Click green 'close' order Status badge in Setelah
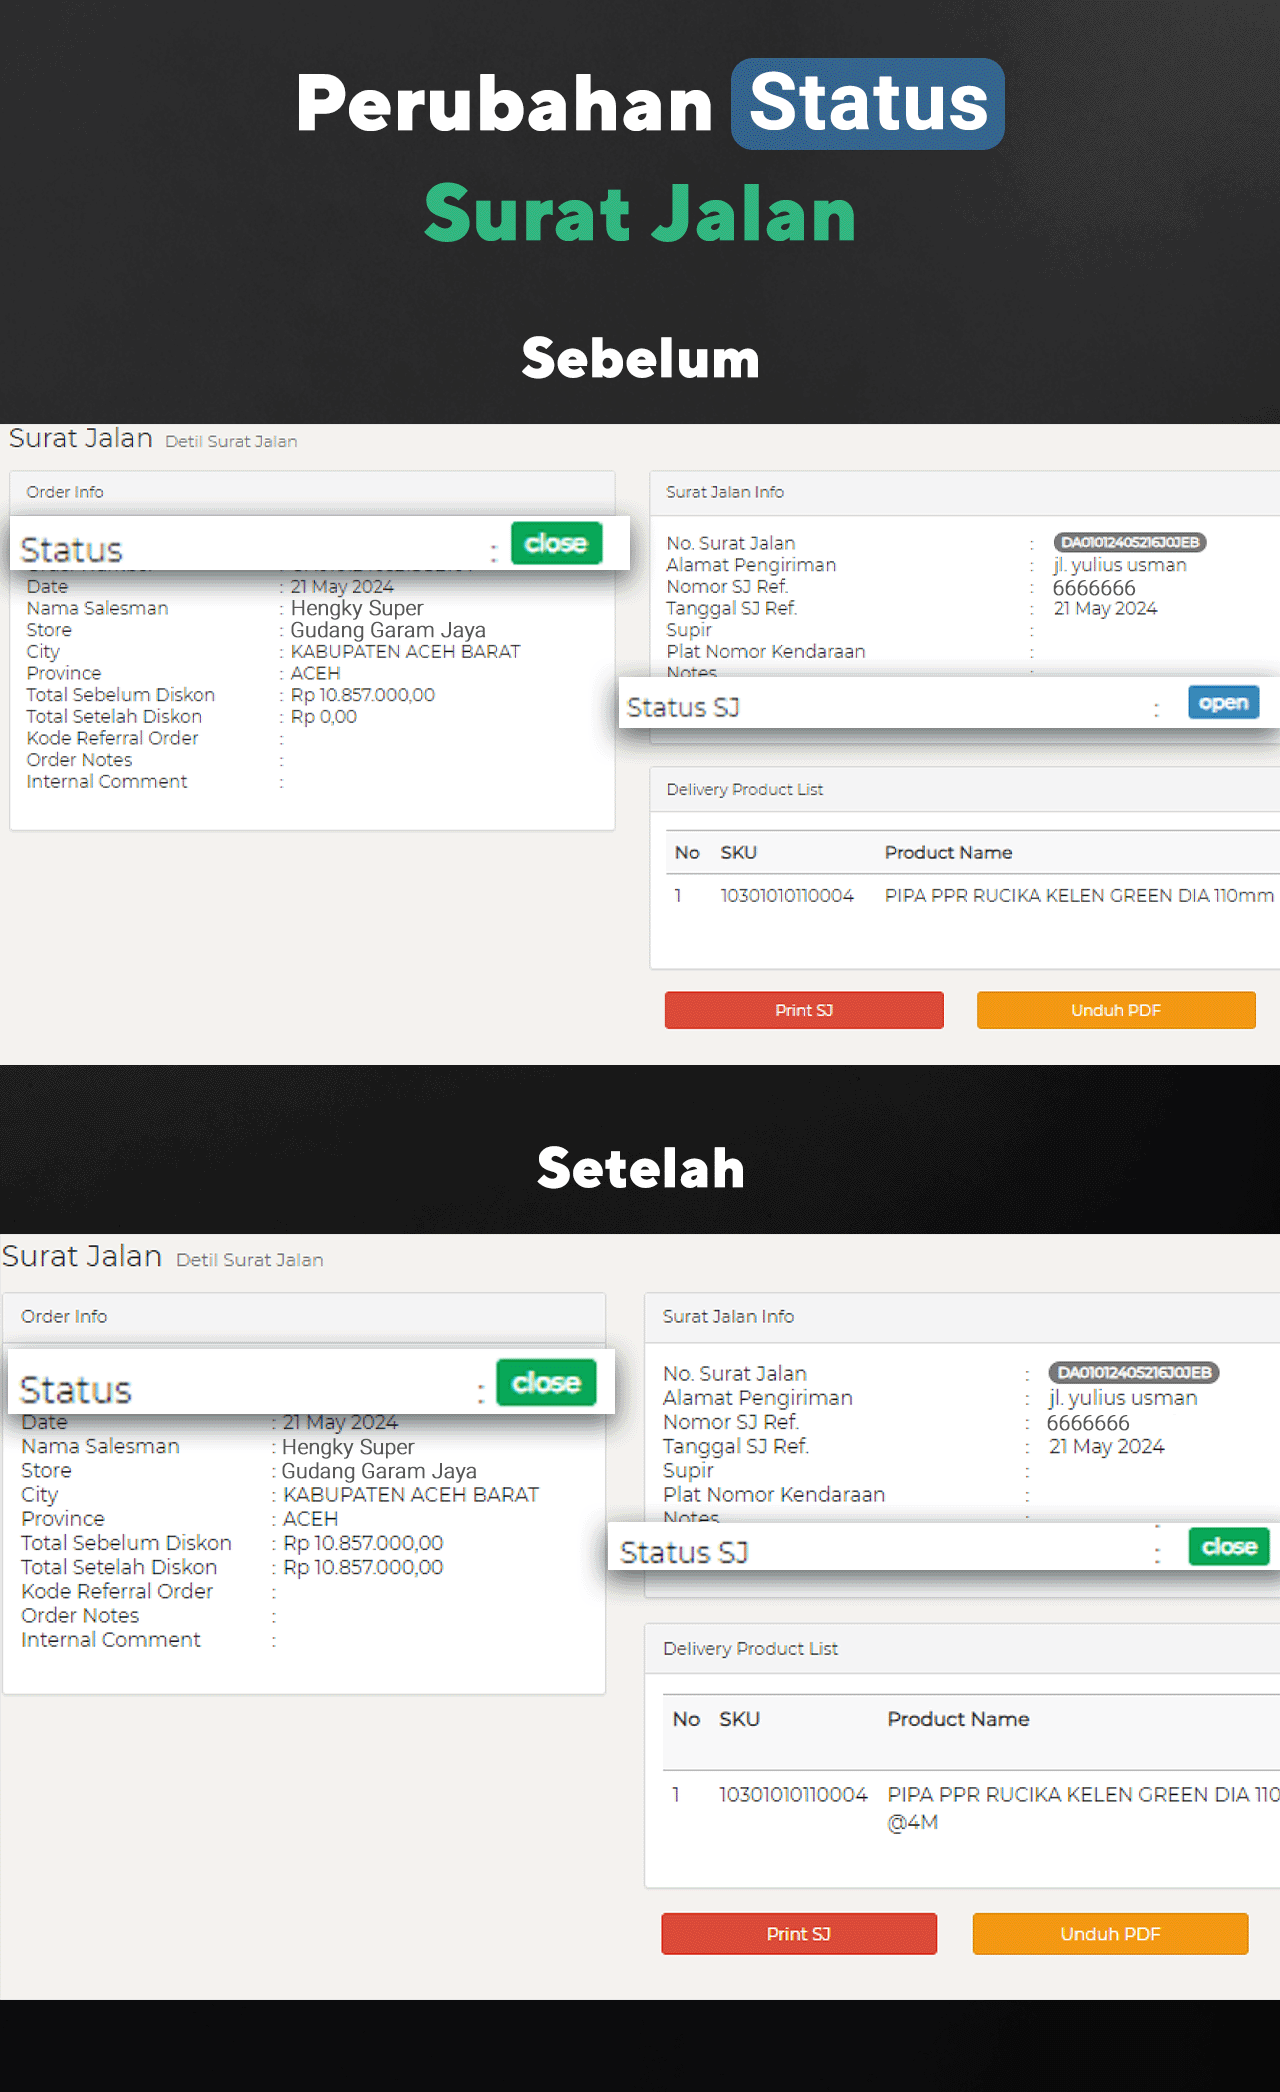The height and width of the screenshot is (2092, 1280). (x=546, y=1383)
